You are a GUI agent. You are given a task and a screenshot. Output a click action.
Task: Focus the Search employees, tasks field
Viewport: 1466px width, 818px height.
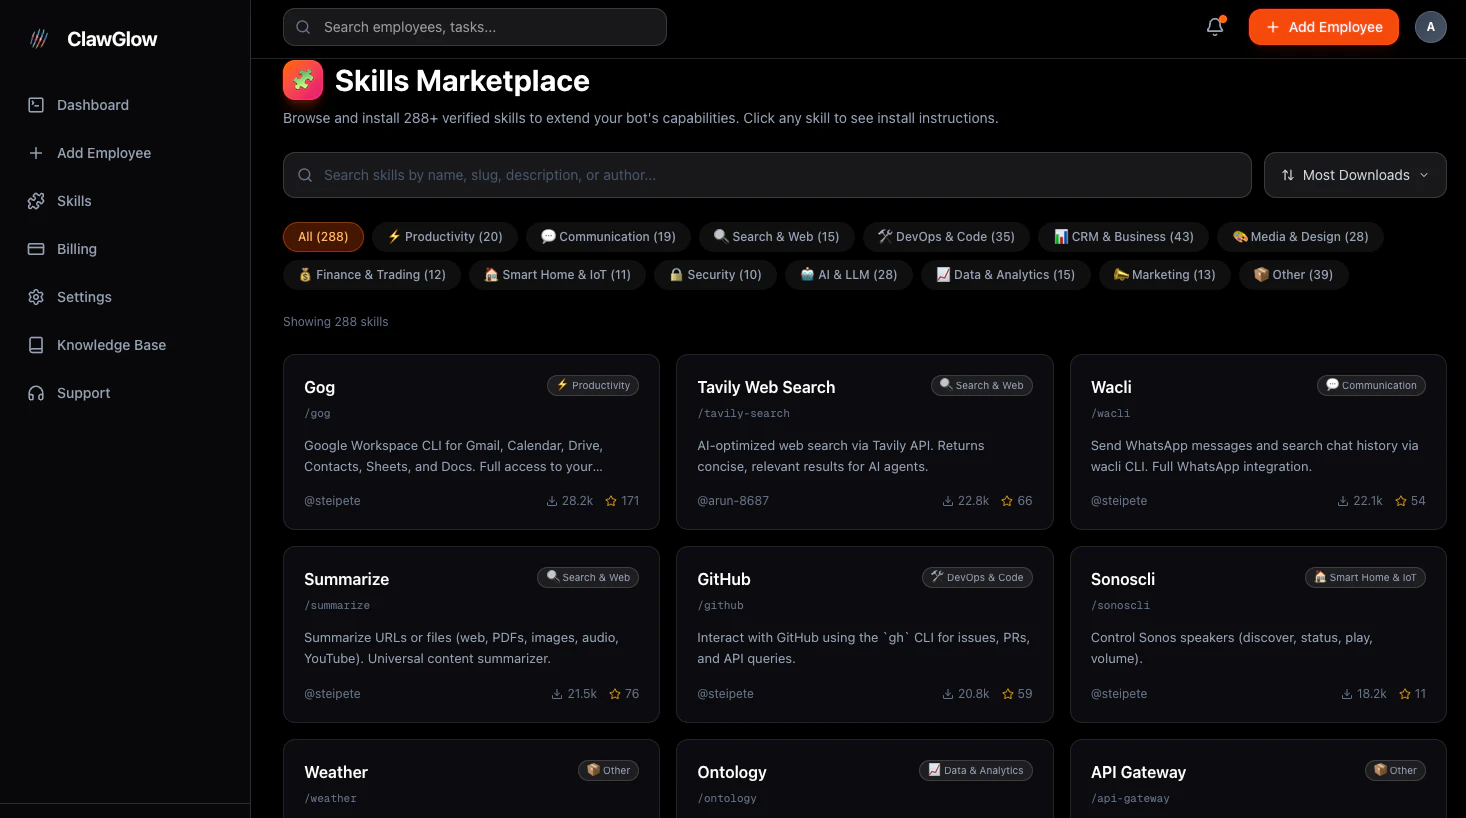point(475,27)
